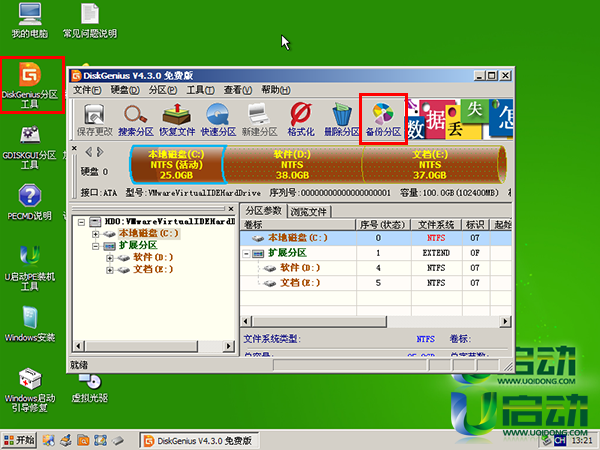Open the 分区(P) menu
600x450 pixels.
(x=163, y=90)
